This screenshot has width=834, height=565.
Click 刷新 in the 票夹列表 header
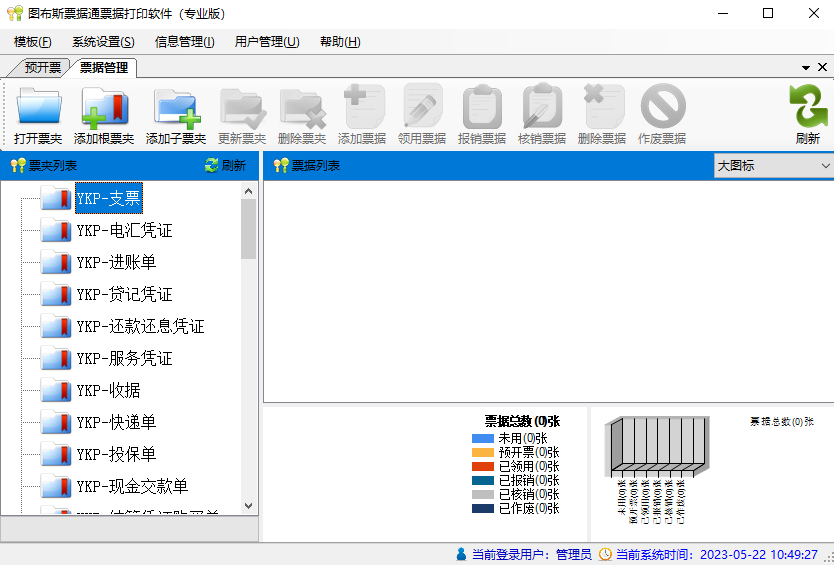click(x=226, y=165)
